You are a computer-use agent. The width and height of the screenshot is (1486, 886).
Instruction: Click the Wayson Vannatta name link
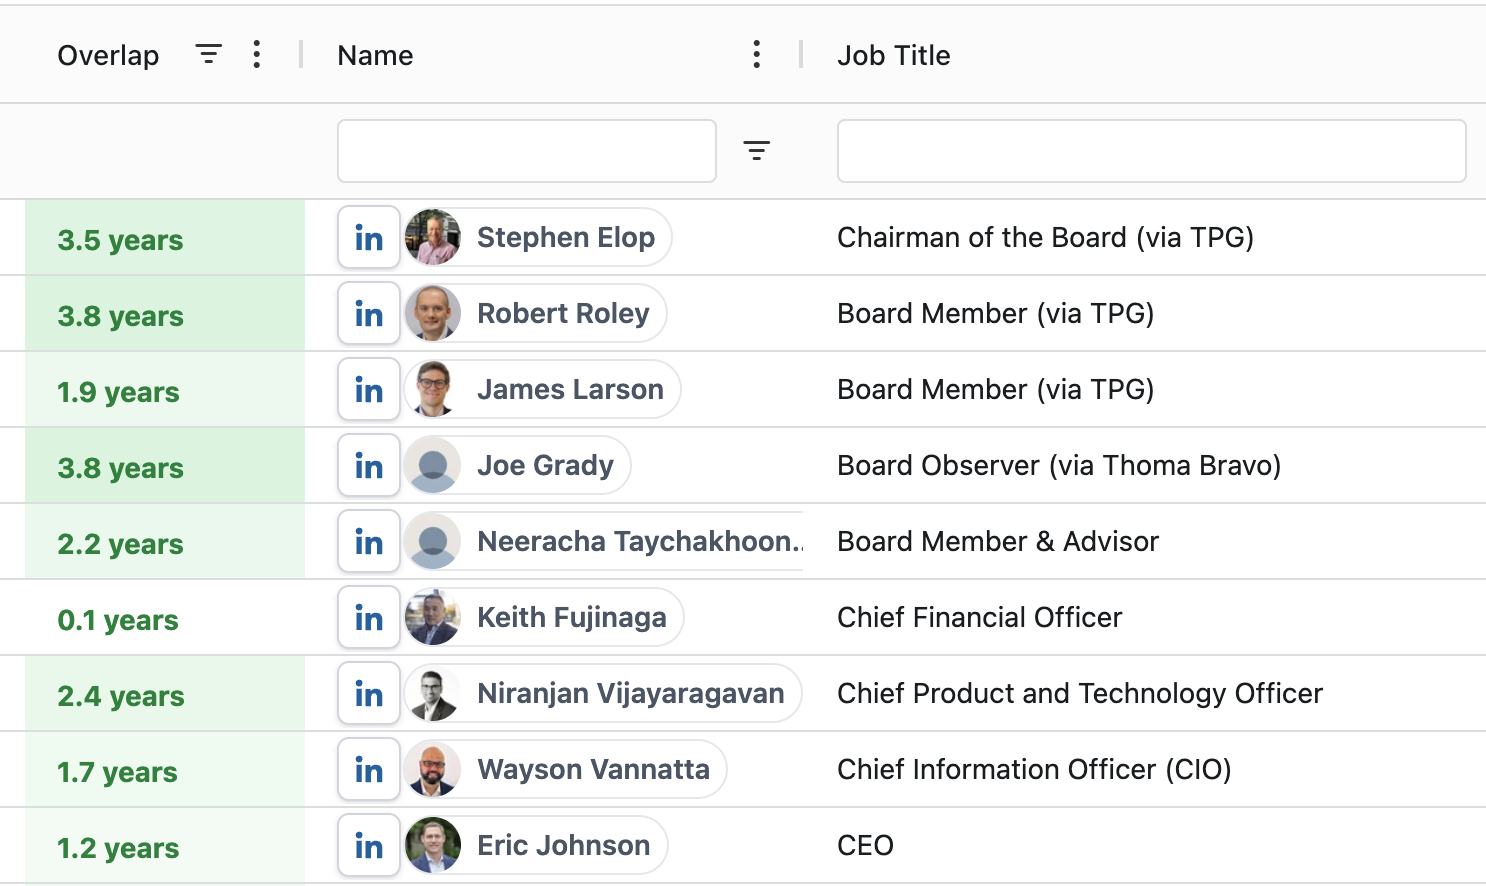pyautogui.click(x=593, y=769)
